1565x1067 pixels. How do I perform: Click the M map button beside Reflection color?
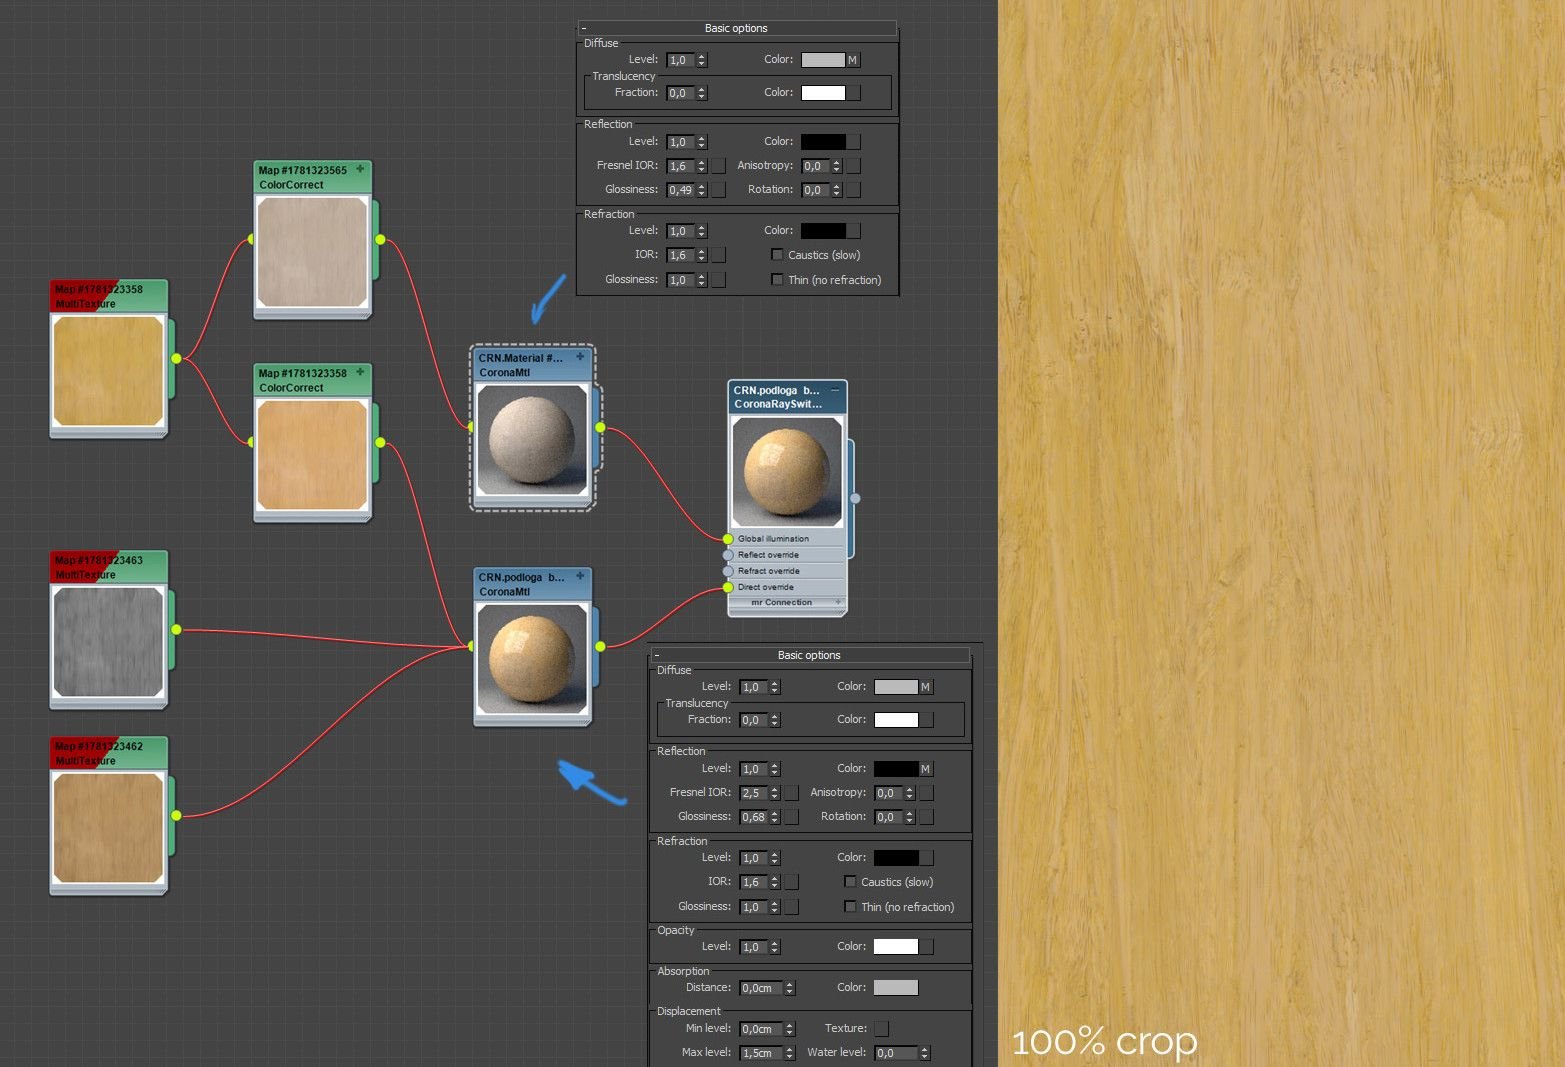tap(926, 769)
